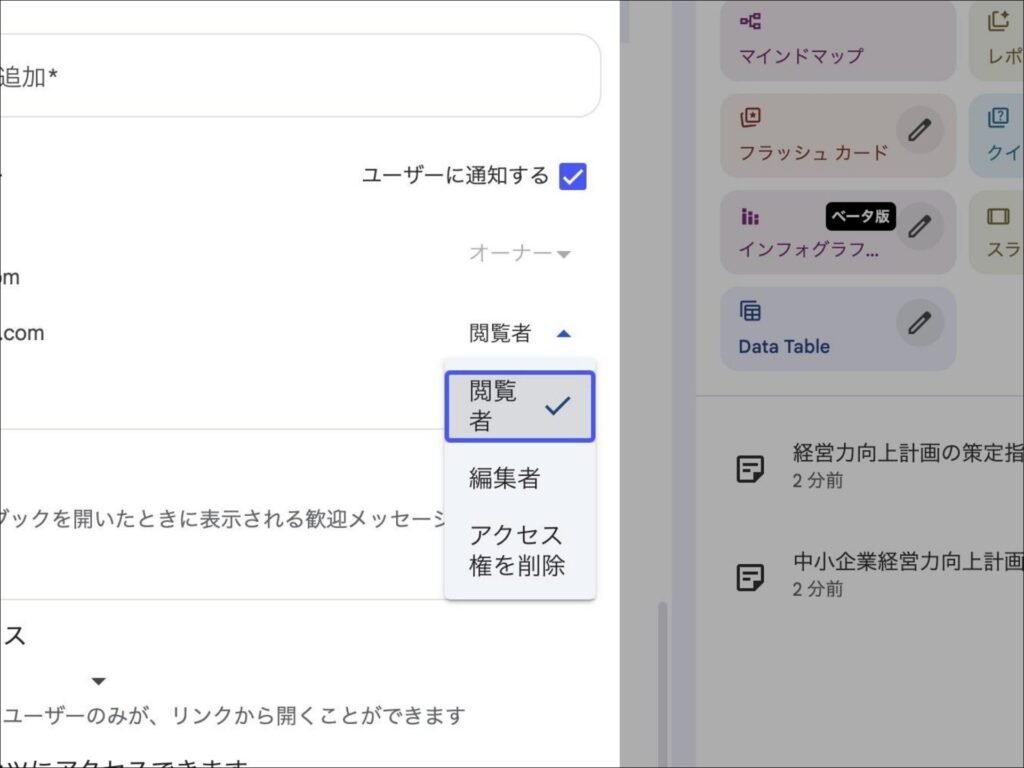Viewport: 1024px width, 768px height.
Task: Click the note icon beside 中小企業経営力向上計画
Action: (x=751, y=577)
